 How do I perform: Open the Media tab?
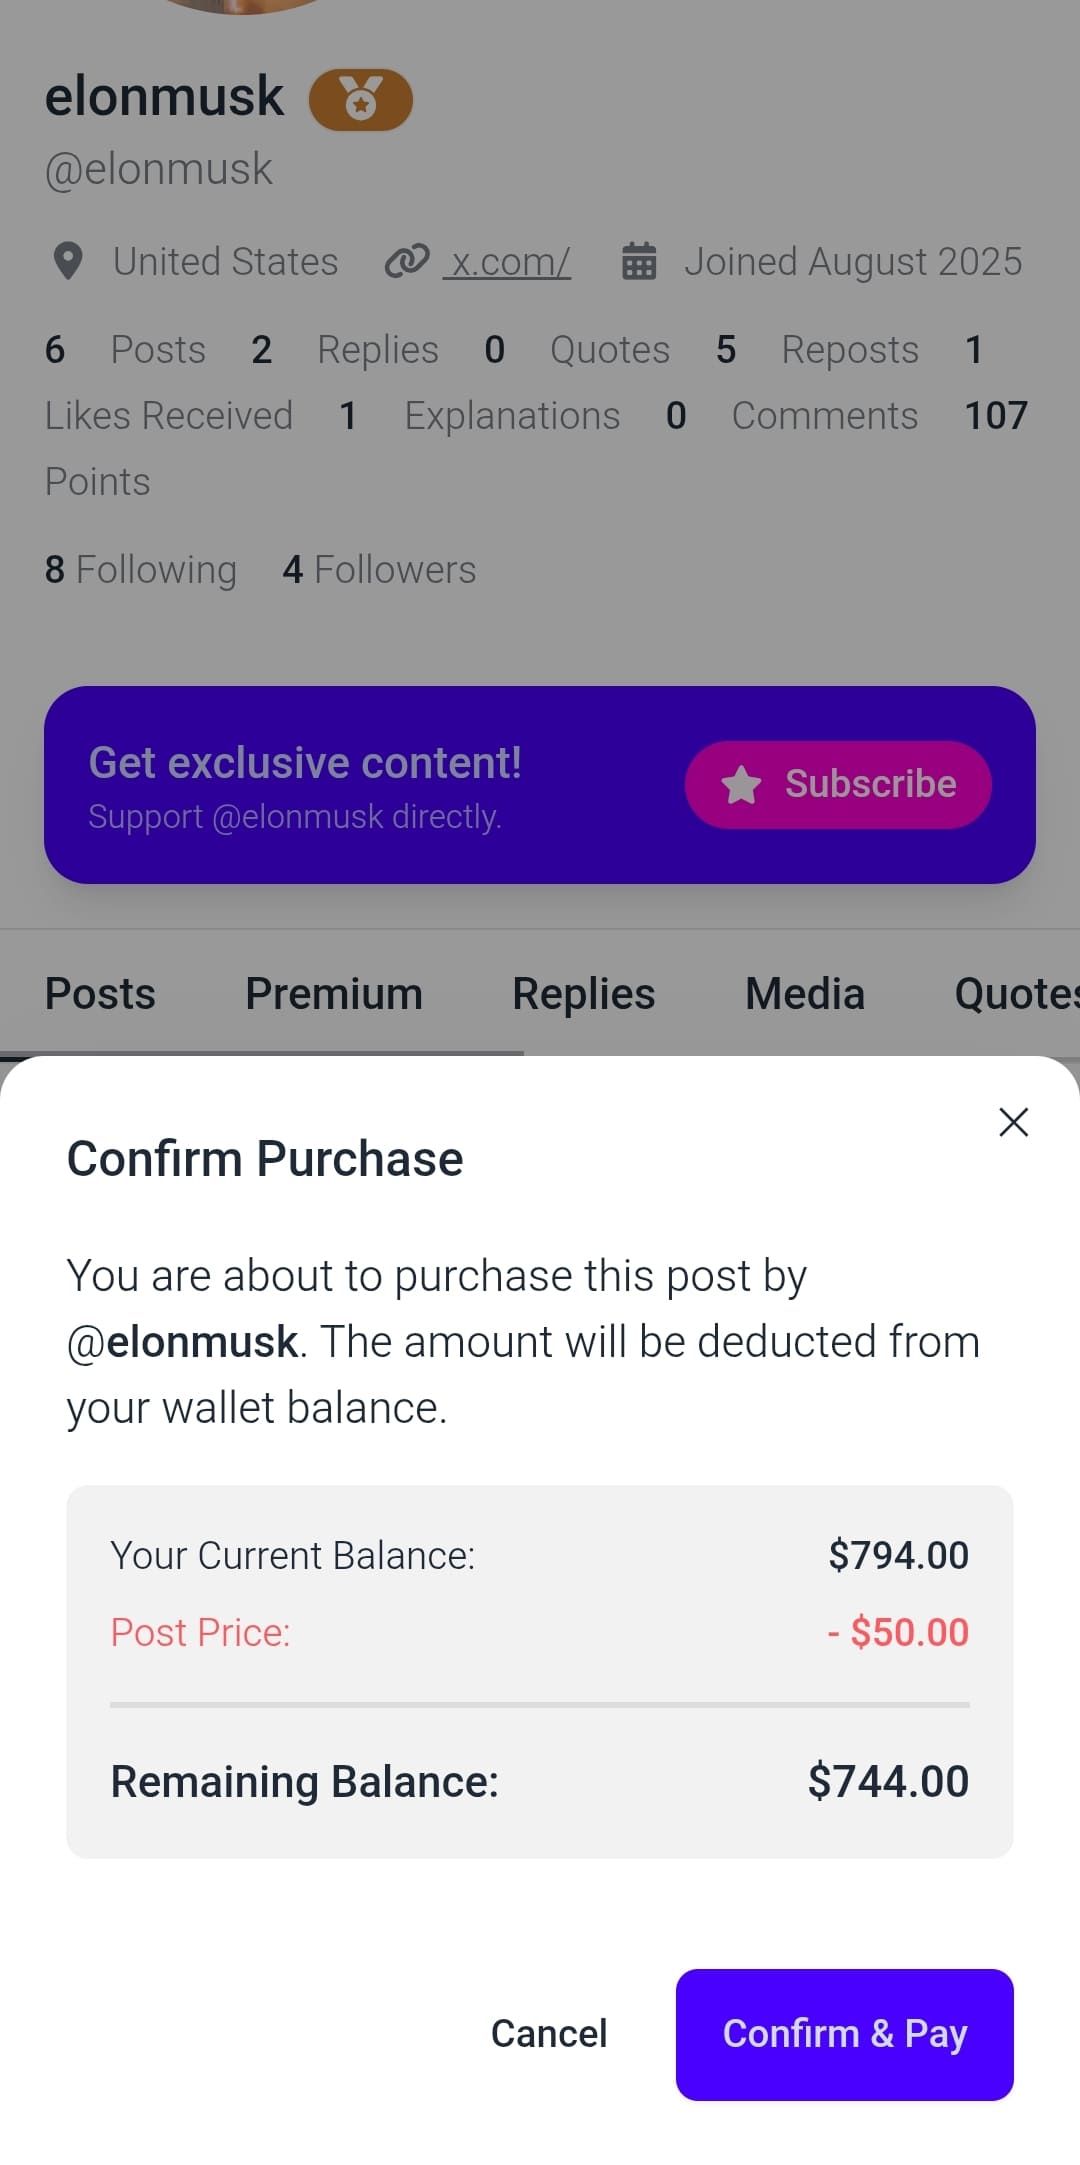(805, 994)
